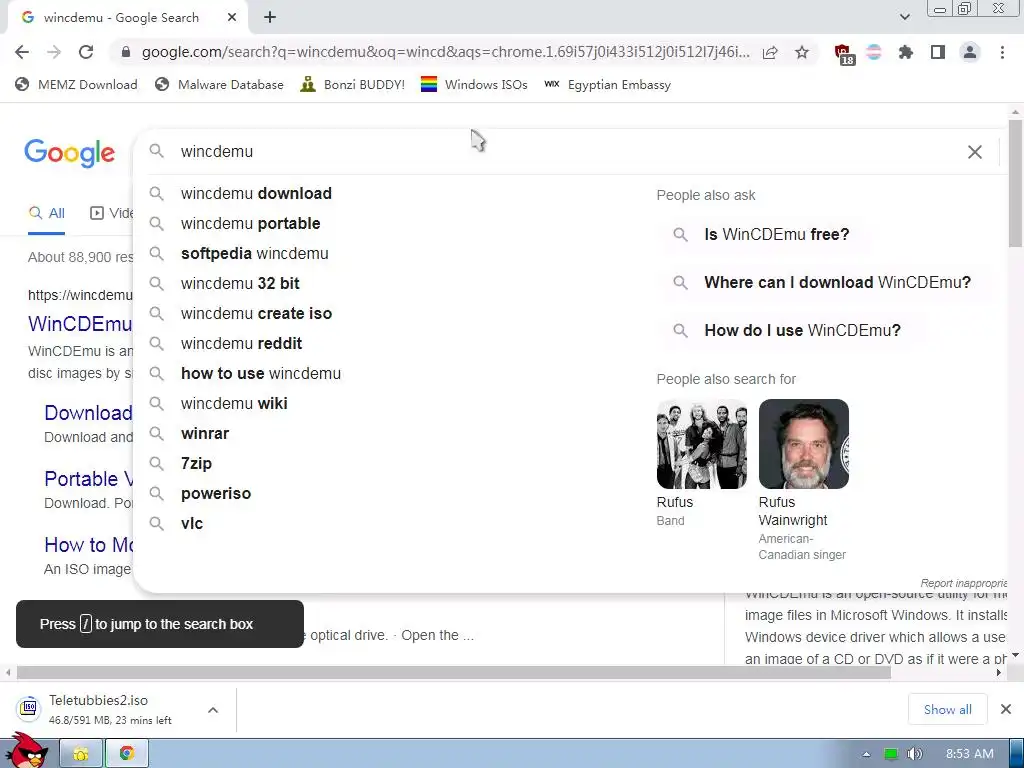This screenshot has width=1024, height=768.
Task: Open the Teletubbies2.iso download item
Action: click(104, 709)
